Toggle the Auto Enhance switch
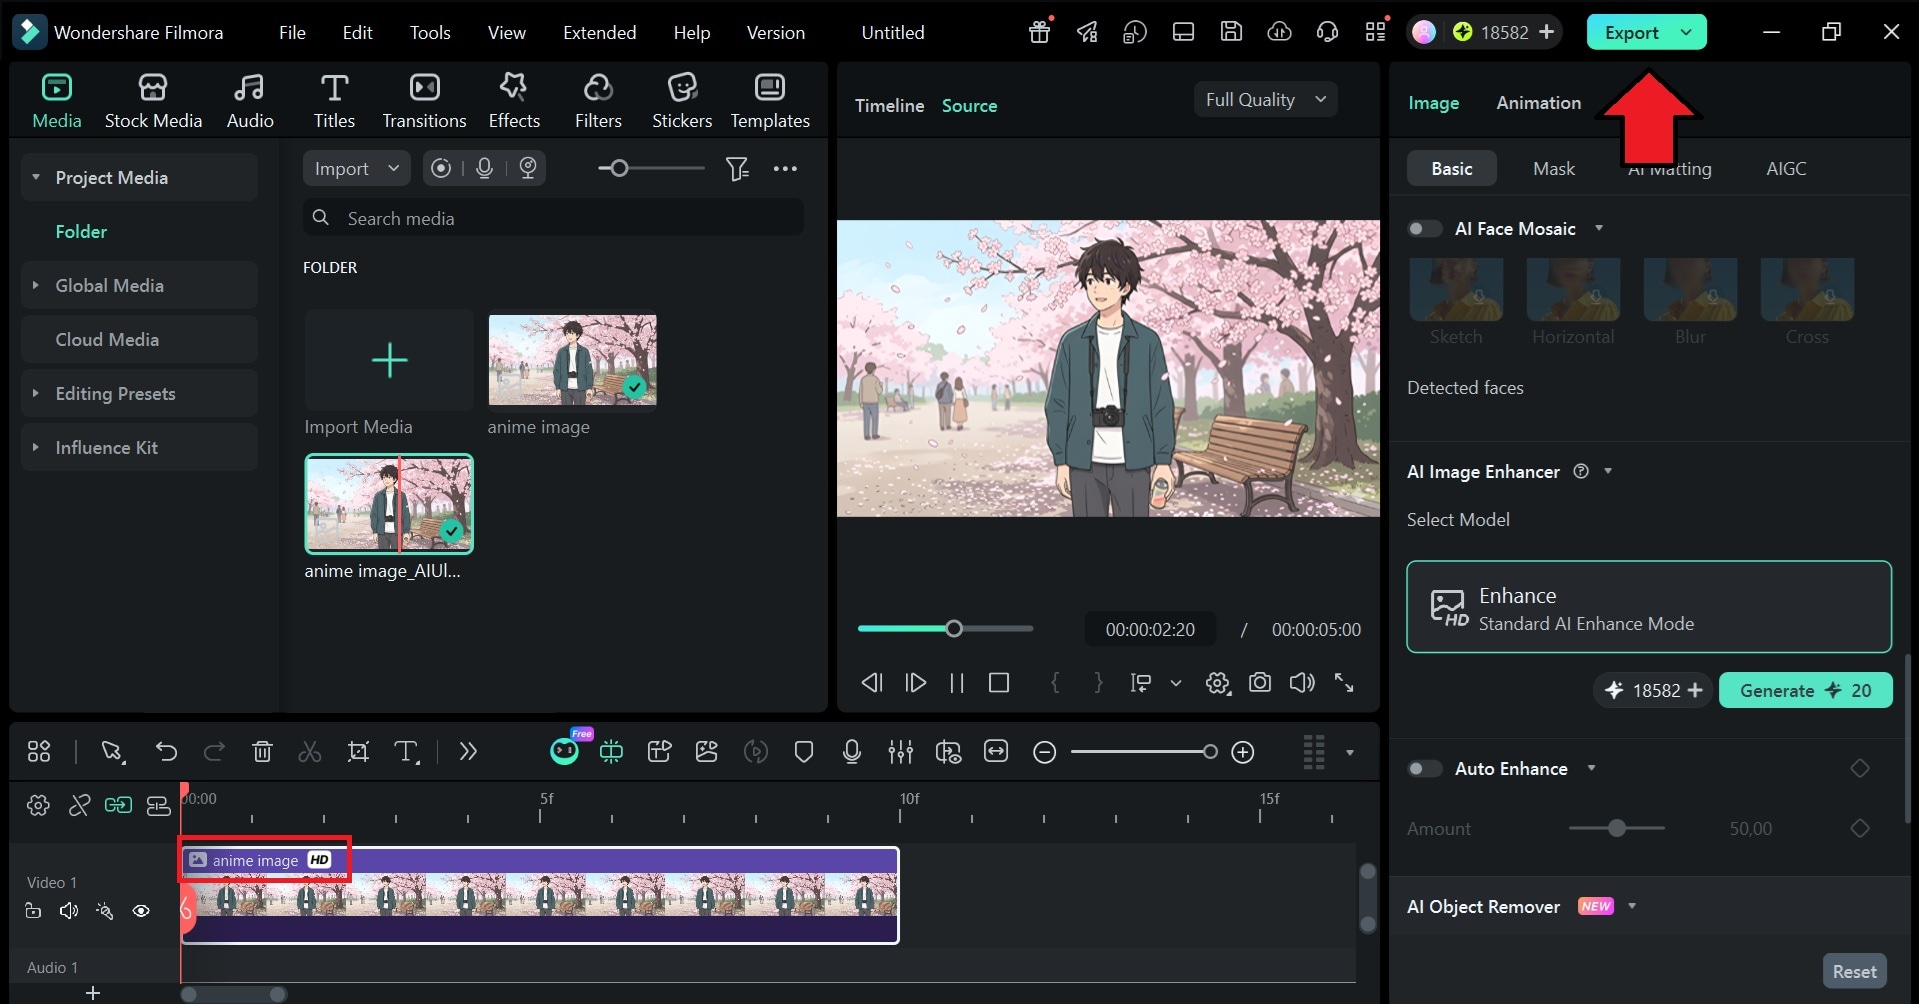Image resolution: width=1919 pixels, height=1004 pixels. point(1424,769)
